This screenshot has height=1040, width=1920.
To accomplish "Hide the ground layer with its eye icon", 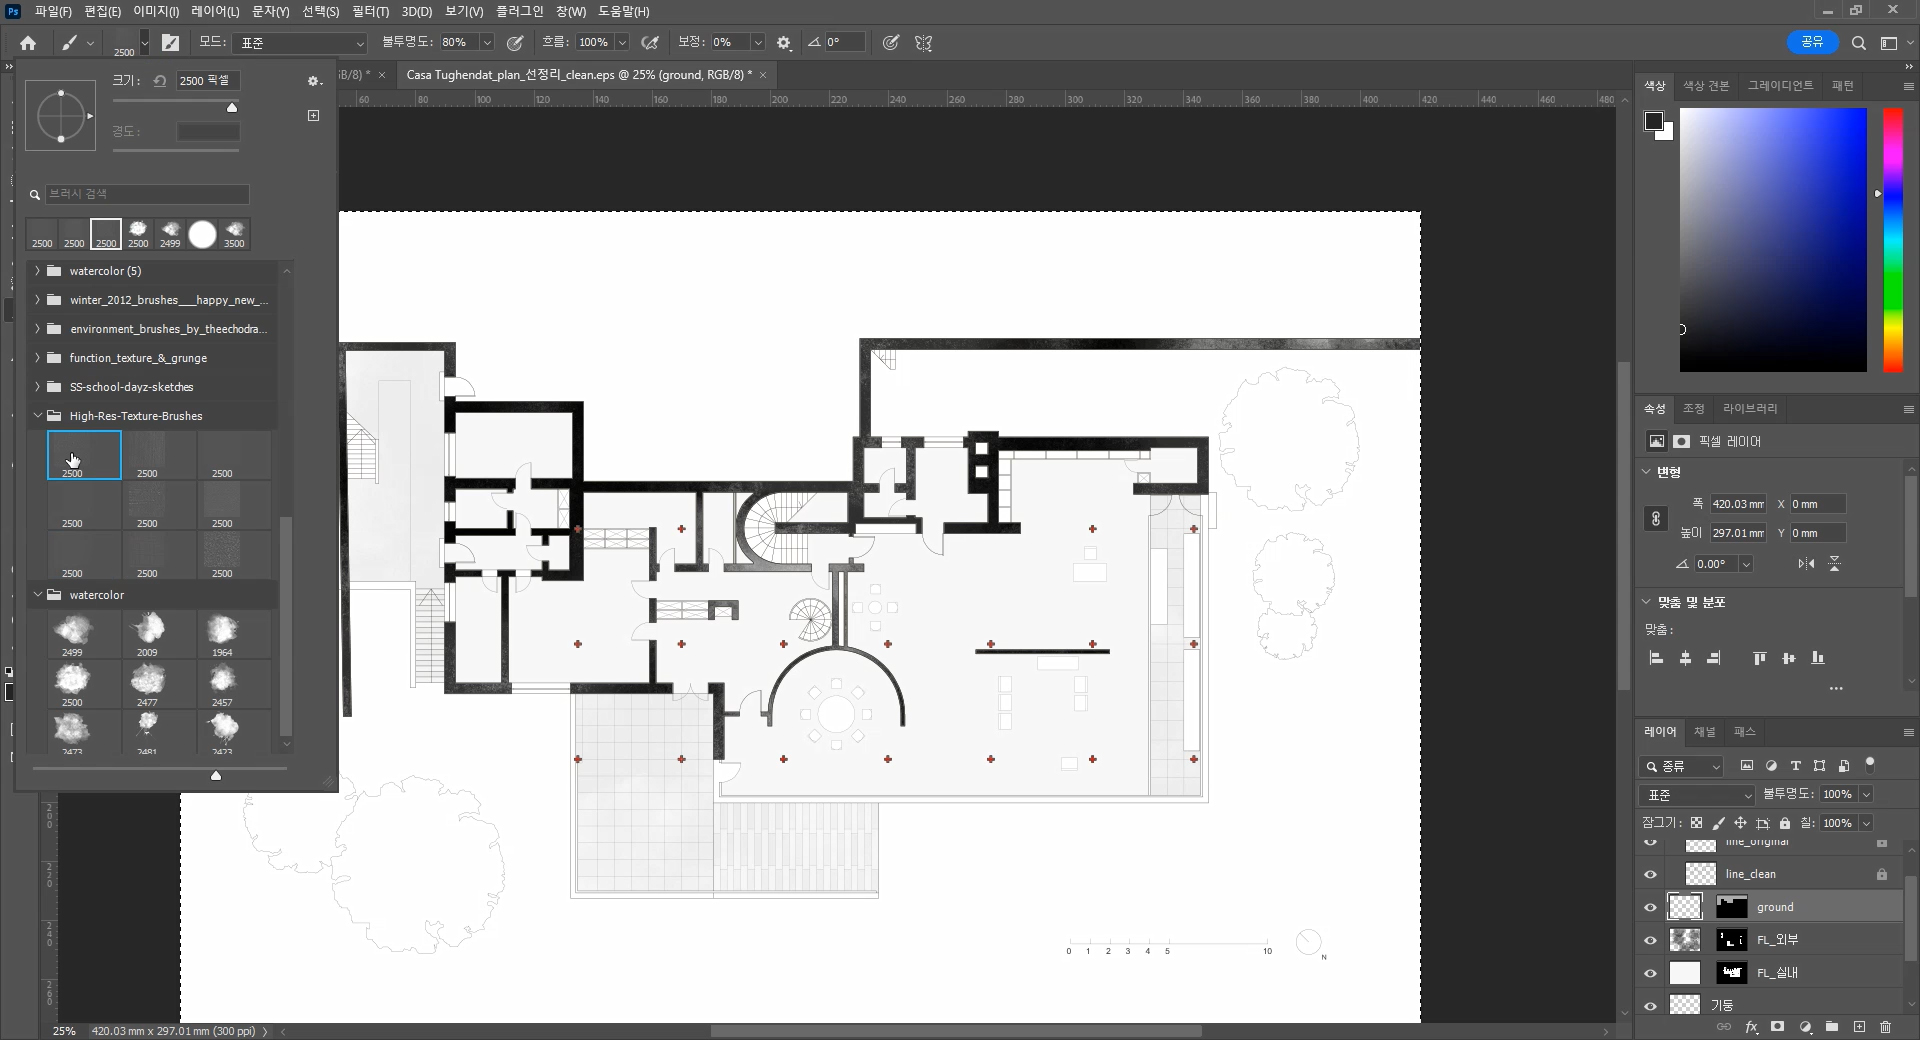I will click(x=1651, y=908).
